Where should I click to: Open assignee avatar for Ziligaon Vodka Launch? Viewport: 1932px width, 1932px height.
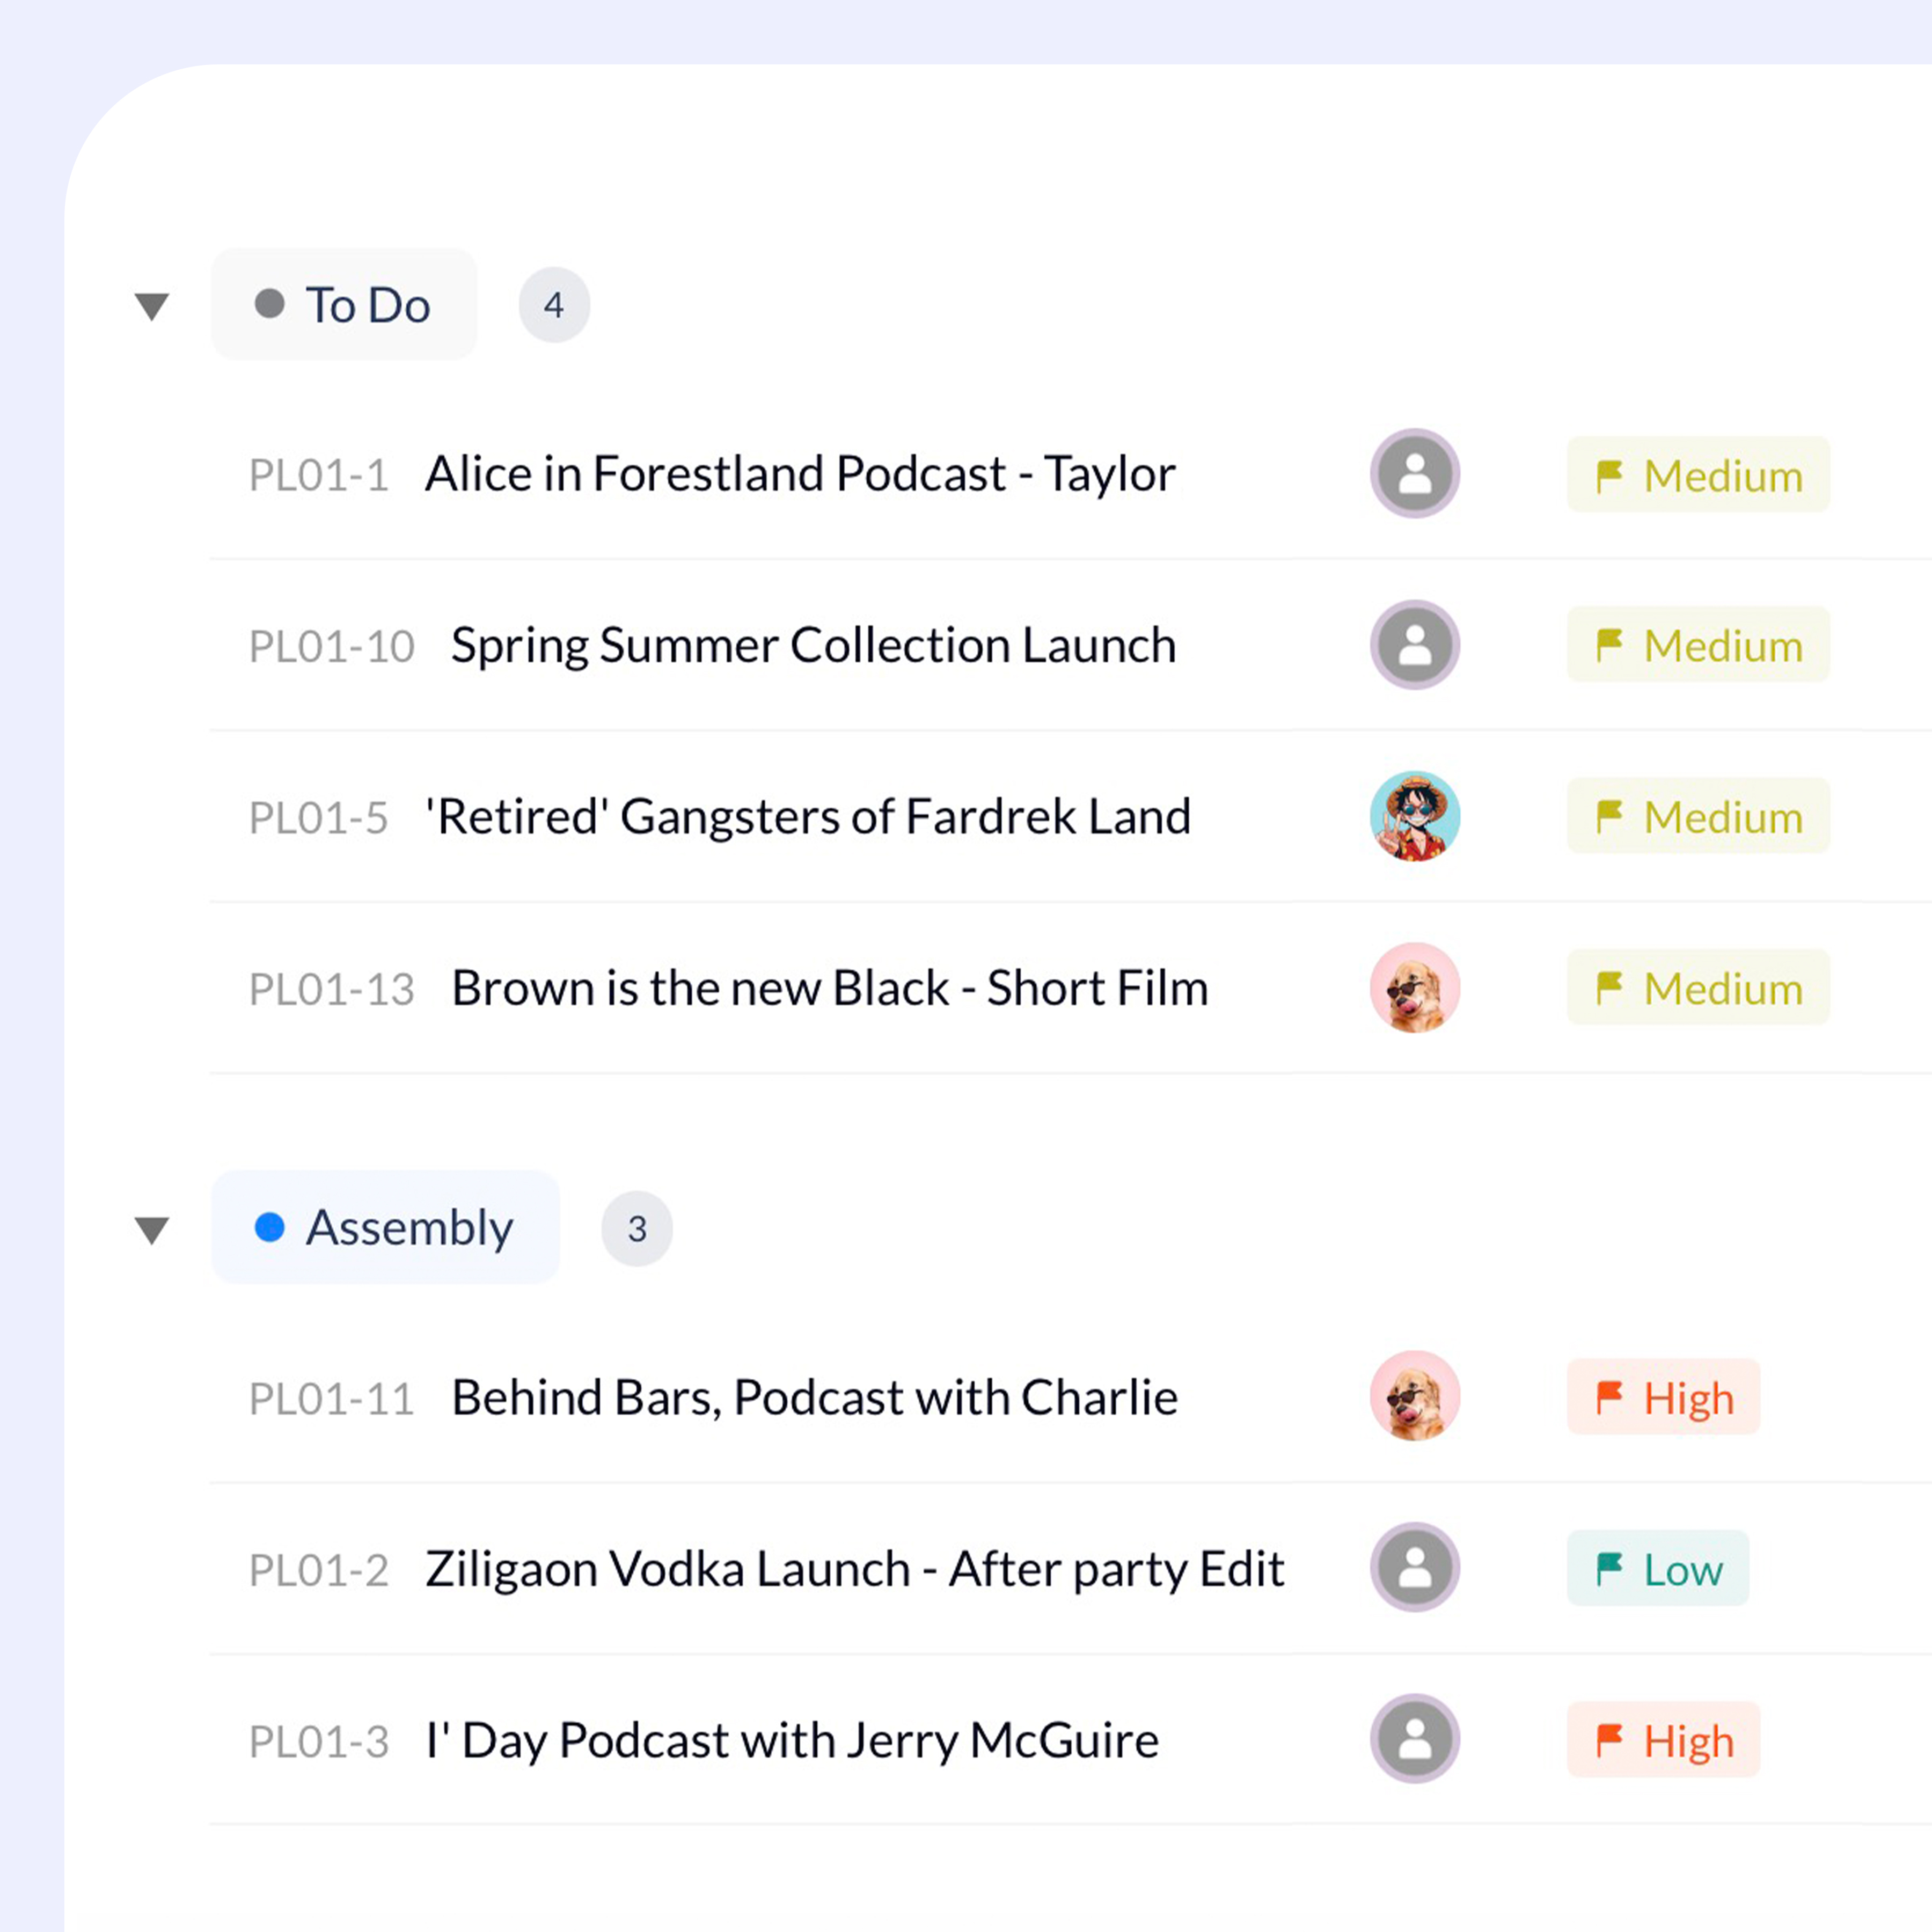pos(1415,1568)
